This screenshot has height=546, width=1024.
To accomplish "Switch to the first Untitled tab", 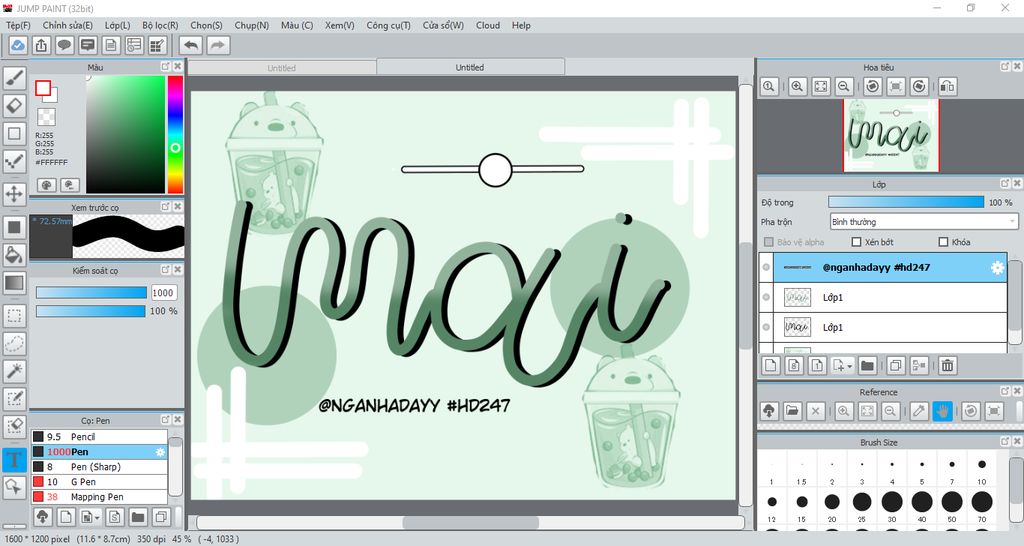I will 281,68.
